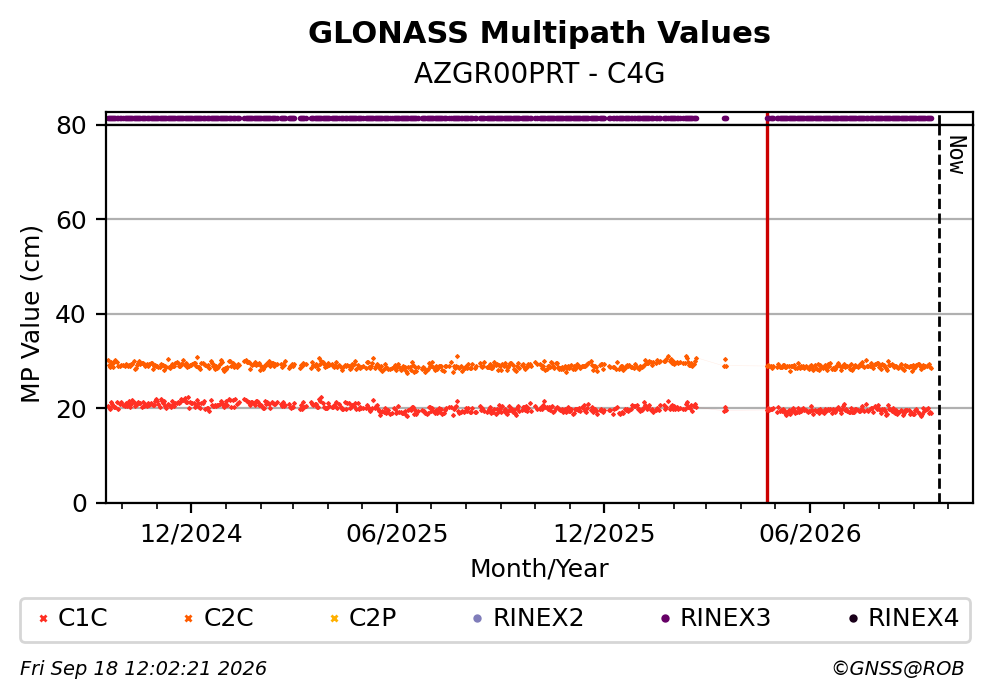Select the C1C legend label
The image size is (992, 699).
pyautogui.click(x=83, y=618)
